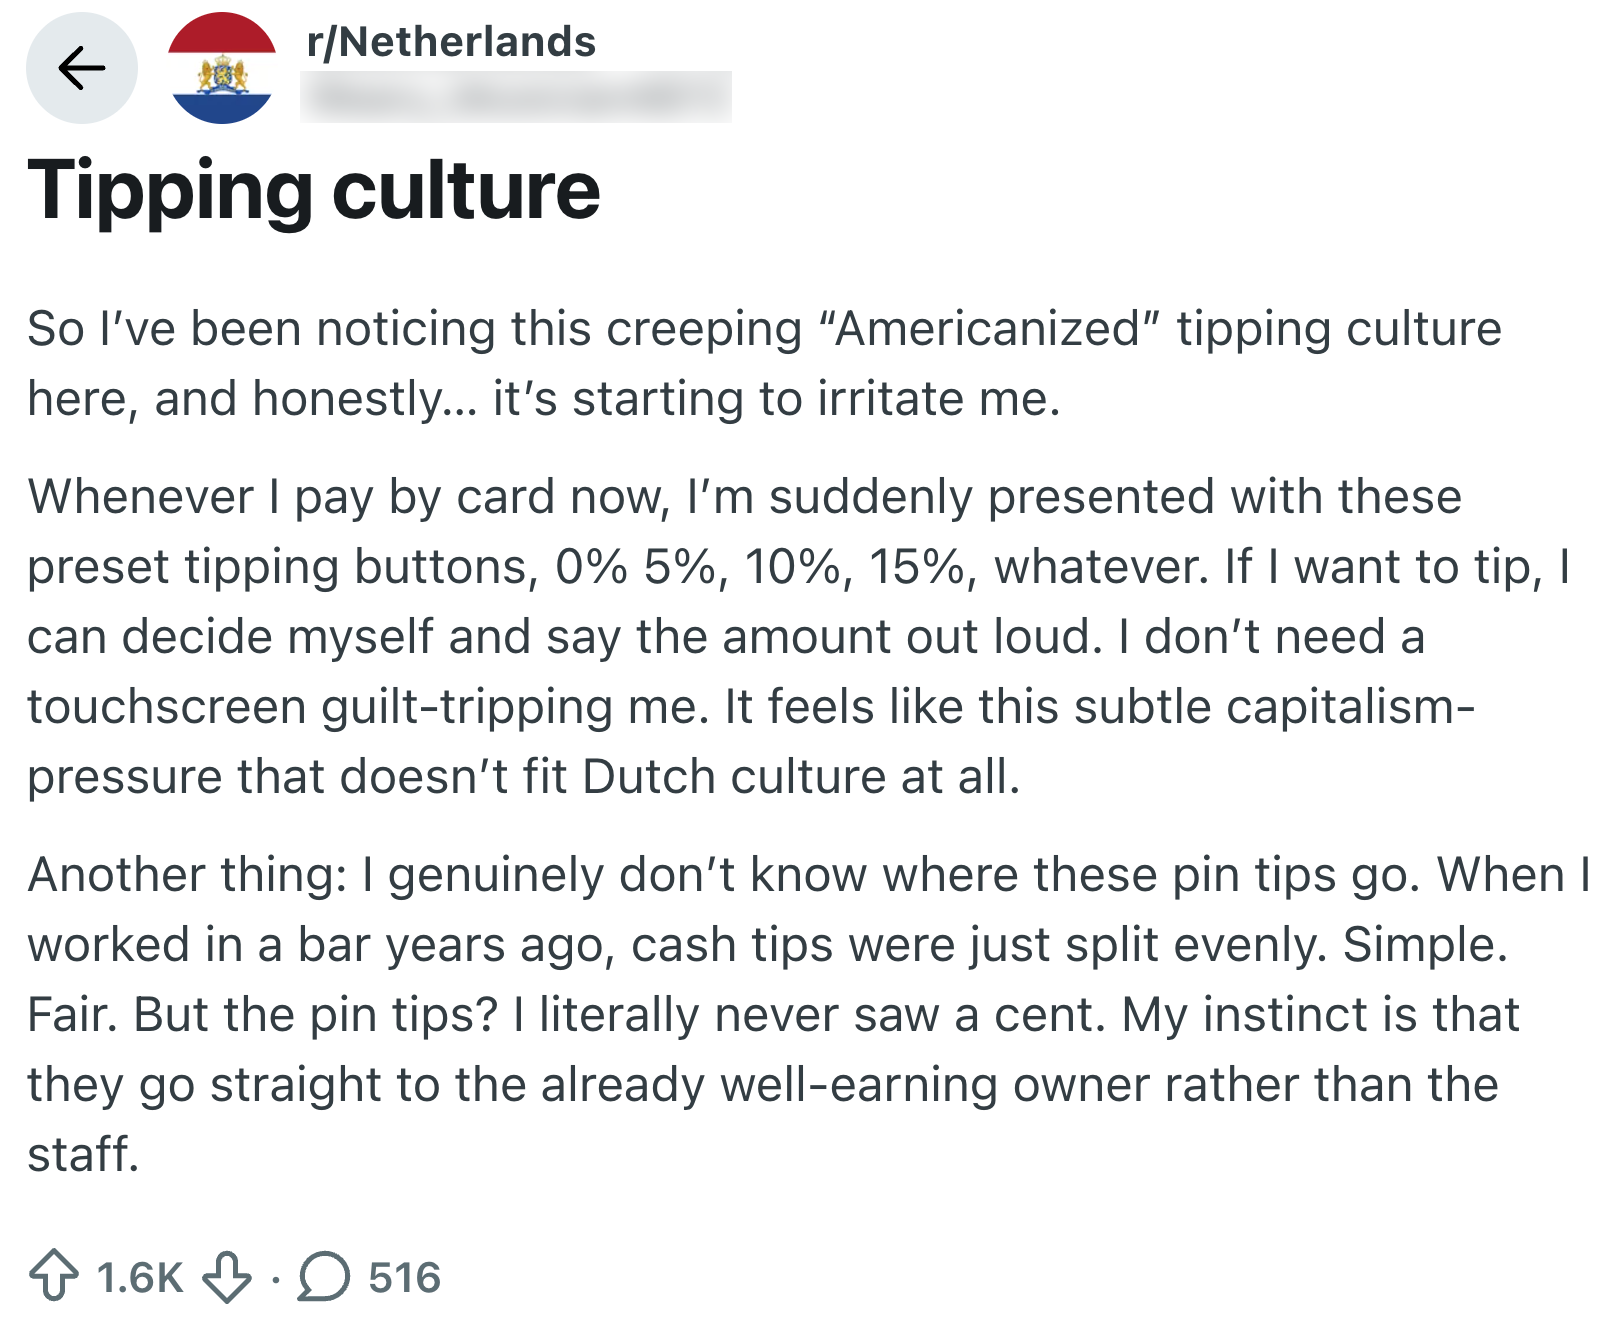Image resolution: width=1606 pixels, height=1324 pixels.
Task: Open the blurred author profile line
Action: pyautogui.click(x=515, y=97)
